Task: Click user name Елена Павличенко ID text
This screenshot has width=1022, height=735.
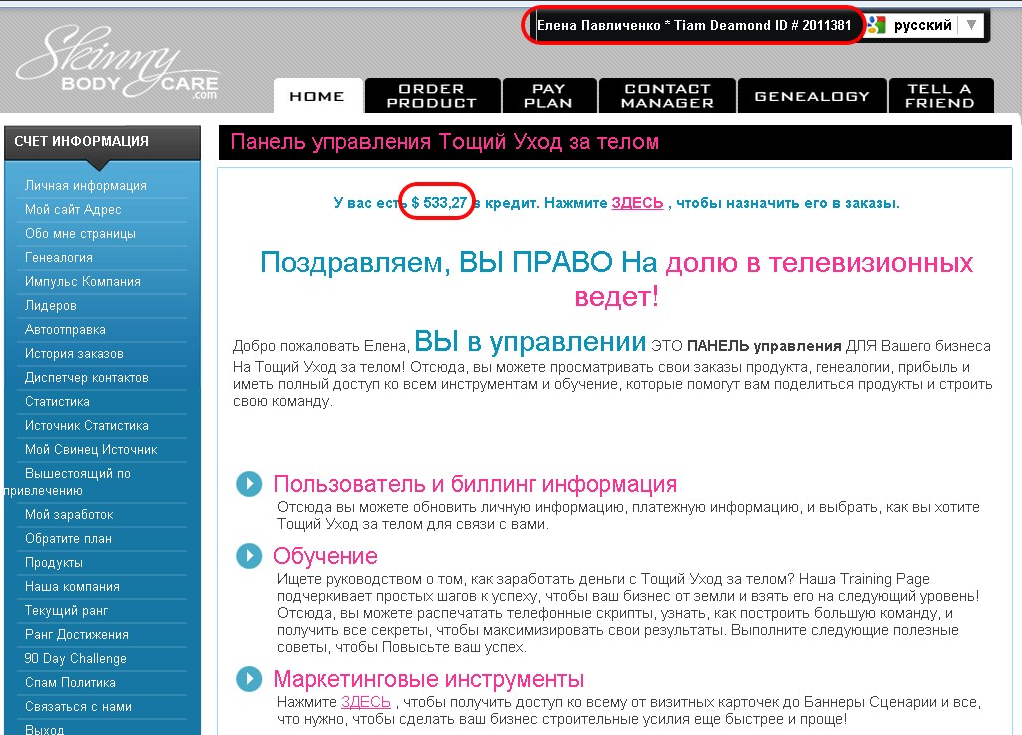Action: pos(694,25)
